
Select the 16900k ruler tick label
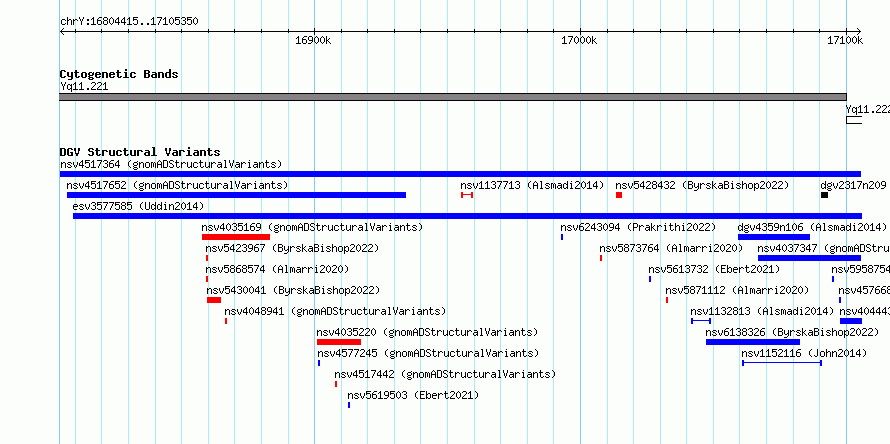313,41
